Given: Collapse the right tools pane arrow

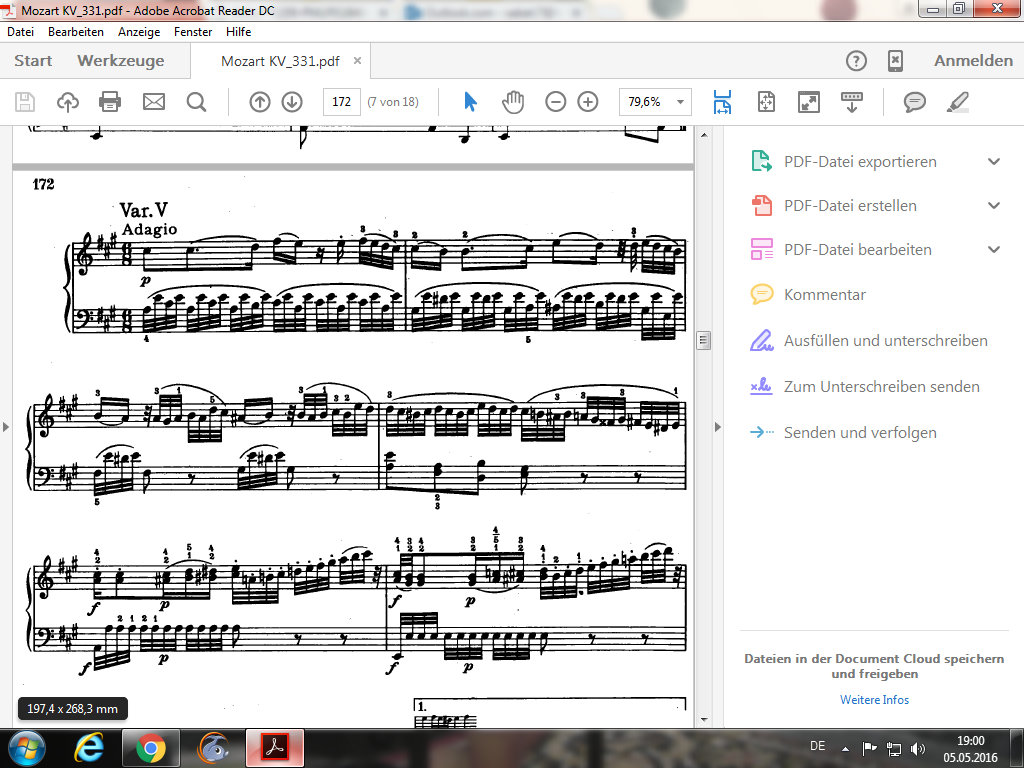Looking at the screenshot, I should pyautogui.click(x=718, y=427).
